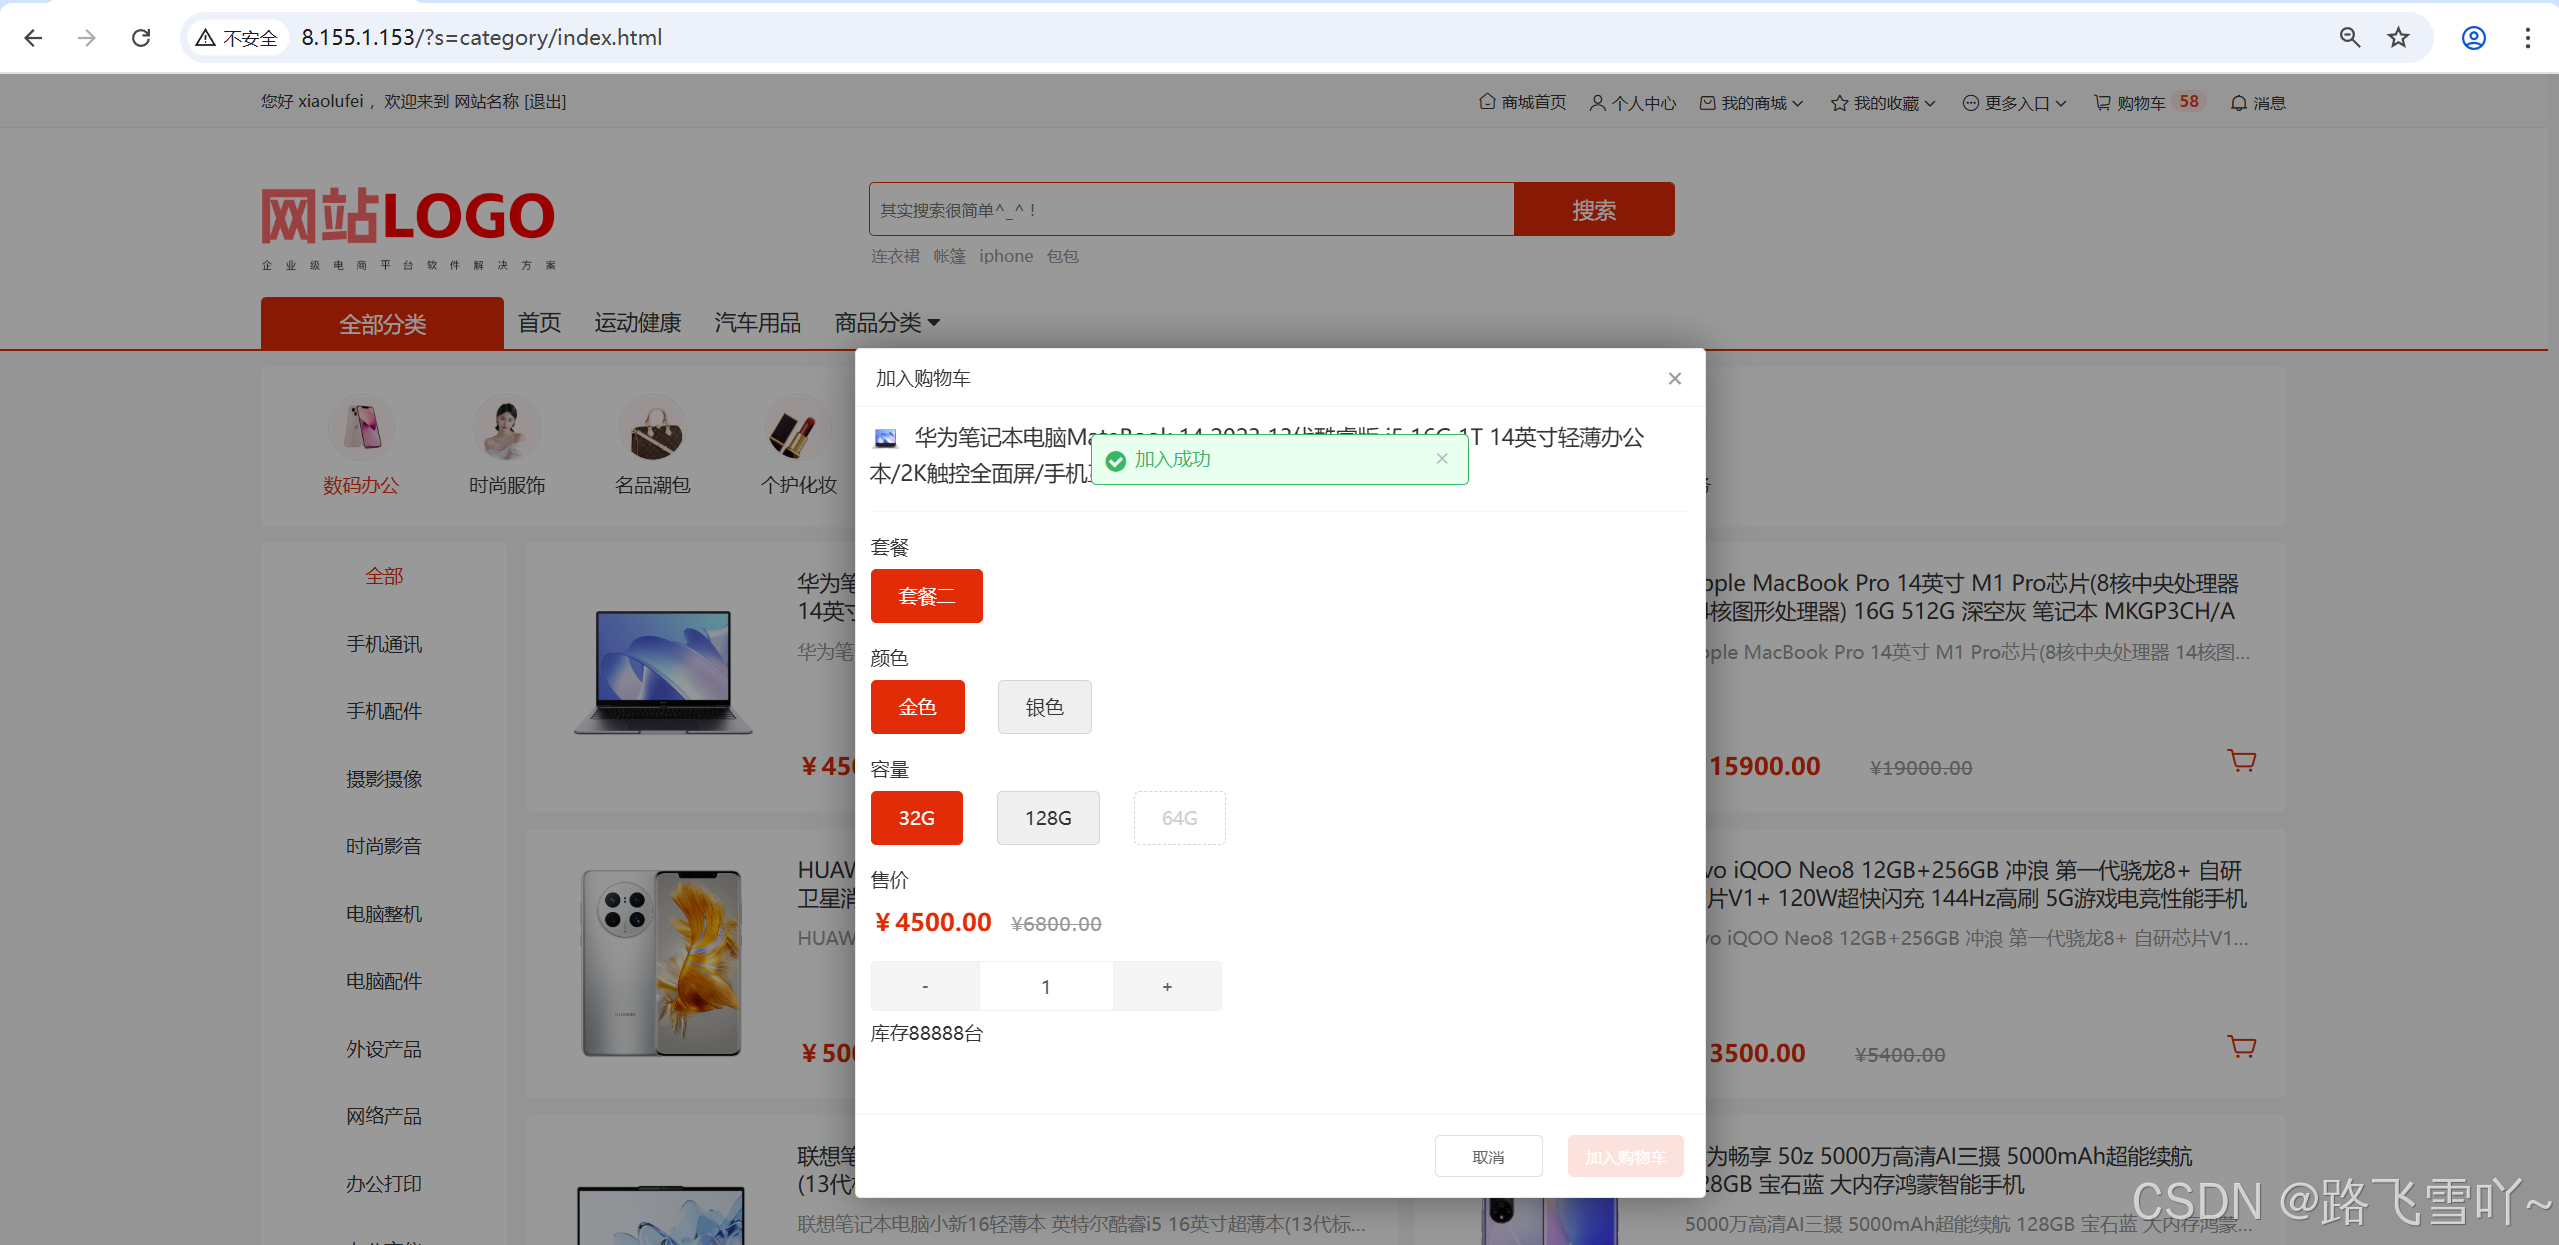Click the 消息 notification bell icon

click(x=2239, y=102)
